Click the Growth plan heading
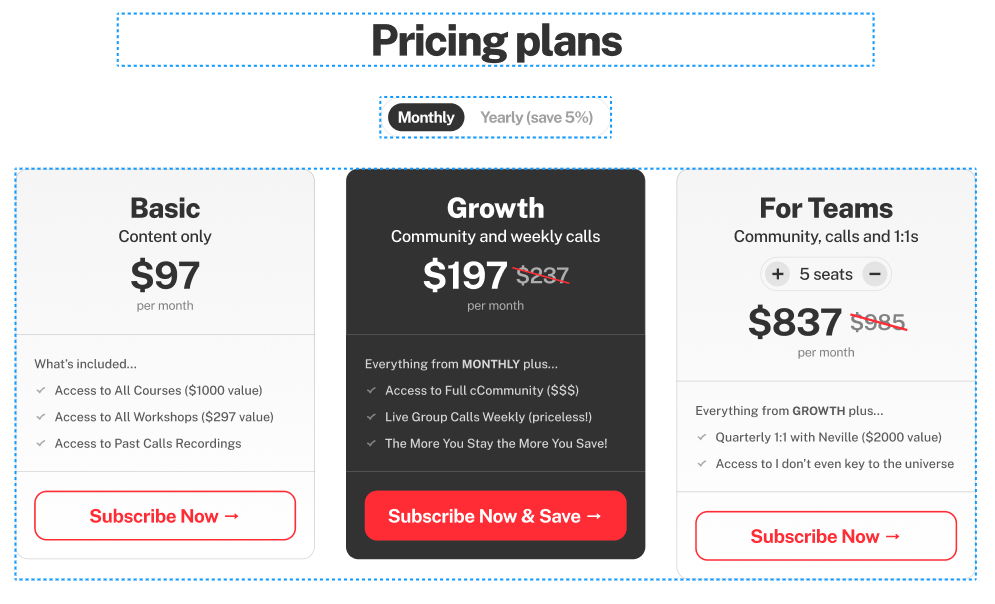995x604 pixels. tap(495, 208)
